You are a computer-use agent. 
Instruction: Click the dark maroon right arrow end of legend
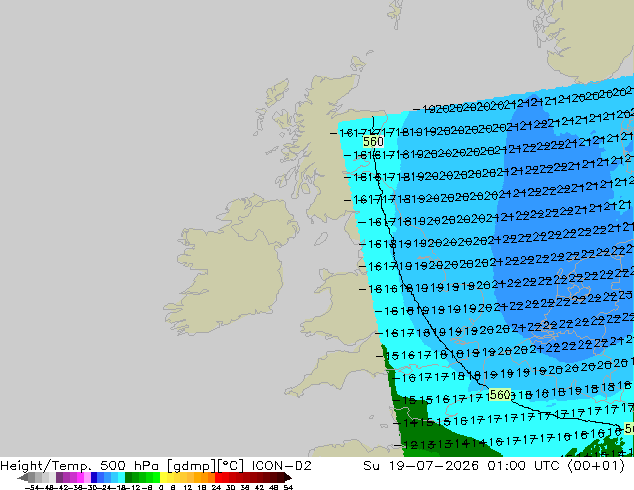[288, 477]
